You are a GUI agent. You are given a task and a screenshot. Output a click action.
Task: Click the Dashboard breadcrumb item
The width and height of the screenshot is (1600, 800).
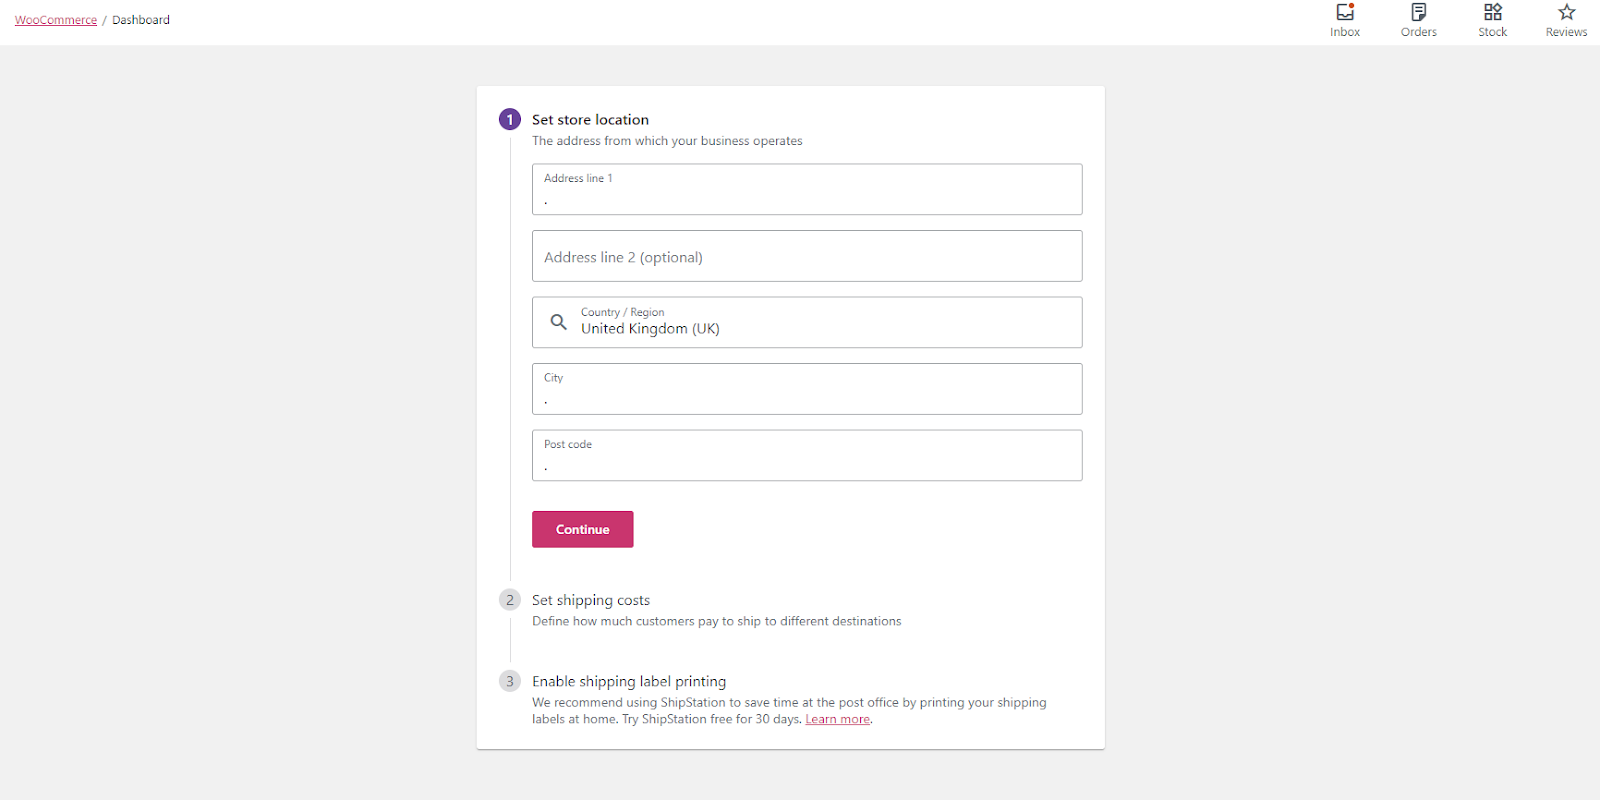point(141,20)
